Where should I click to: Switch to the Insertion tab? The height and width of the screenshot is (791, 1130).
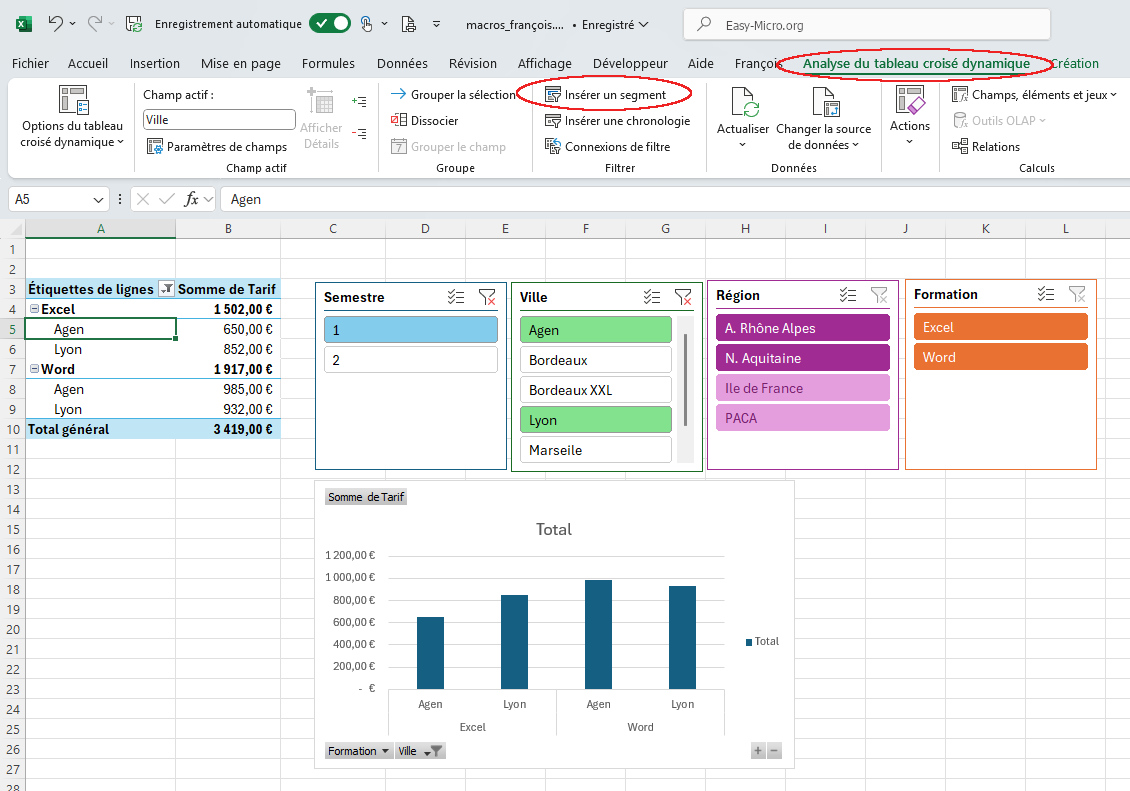coord(155,63)
